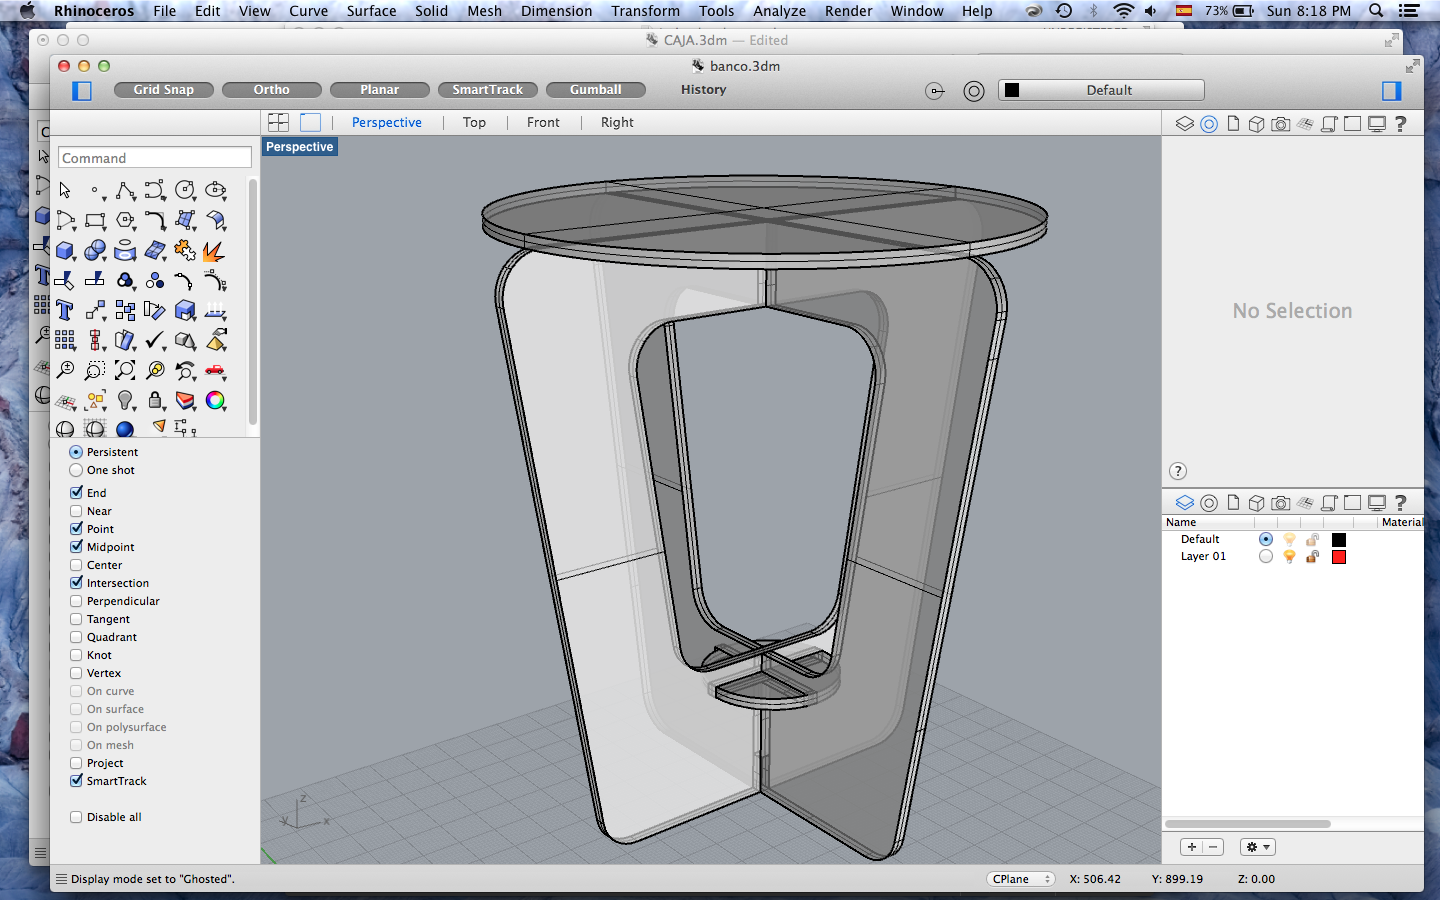Open the Surface menu
1440x900 pixels.
click(x=371, y=11)
